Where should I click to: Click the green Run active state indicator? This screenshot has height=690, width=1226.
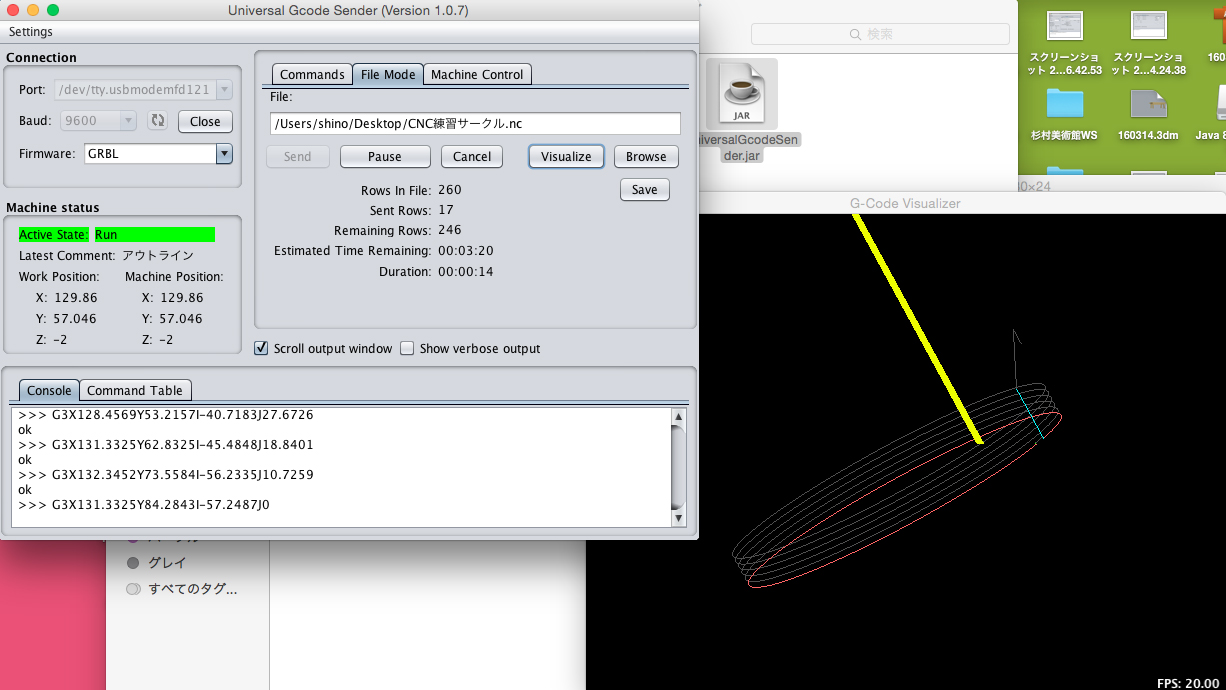coord(155,234)
